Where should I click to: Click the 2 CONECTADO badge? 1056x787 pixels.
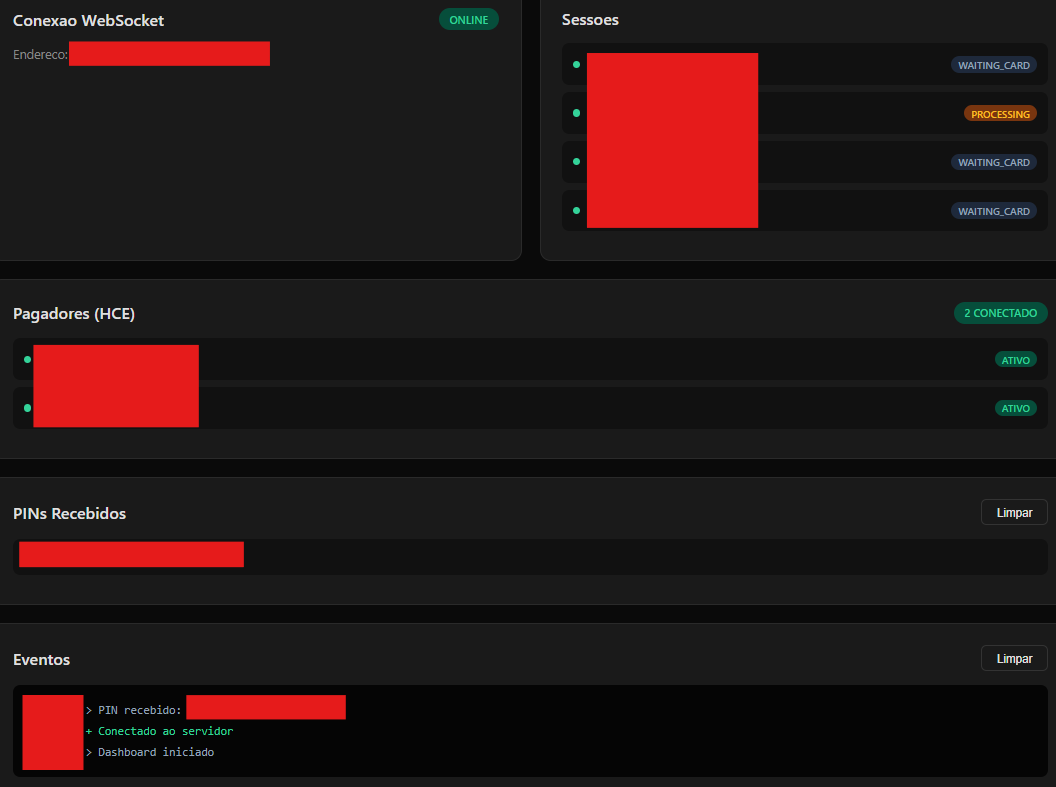tap(1000, 313)
